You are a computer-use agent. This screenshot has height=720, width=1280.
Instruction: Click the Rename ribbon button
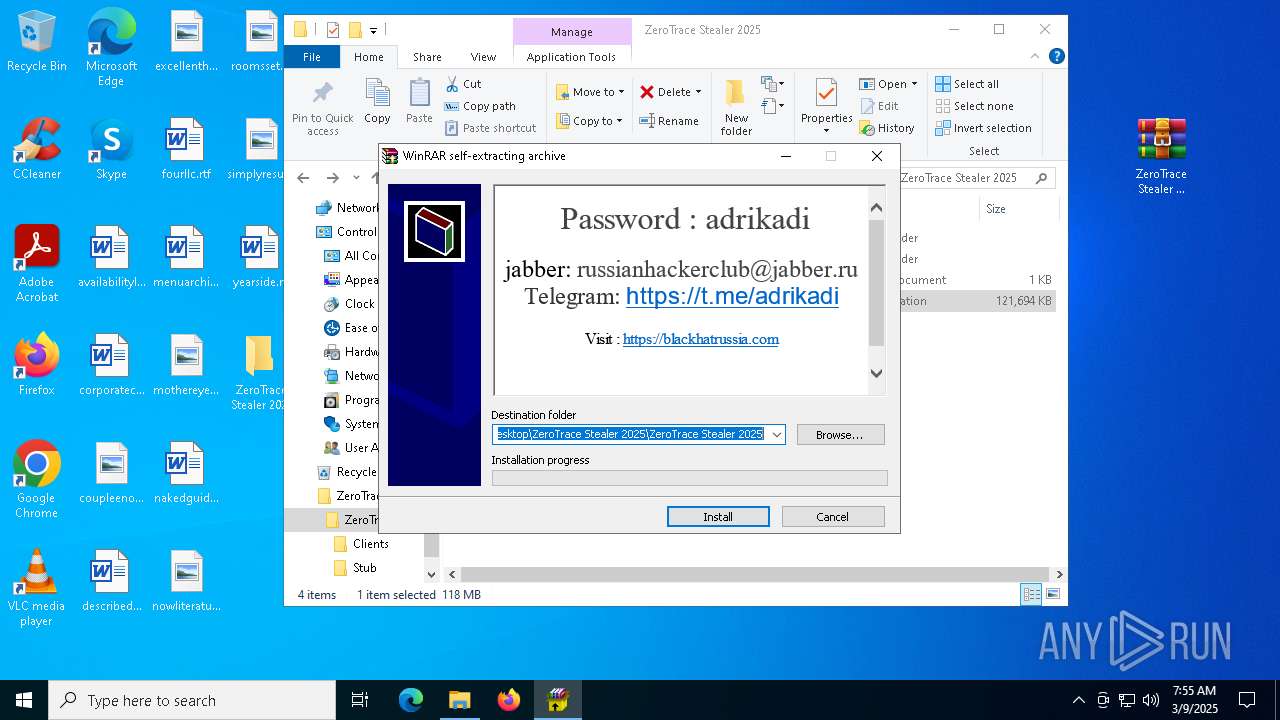click(669, 121)
